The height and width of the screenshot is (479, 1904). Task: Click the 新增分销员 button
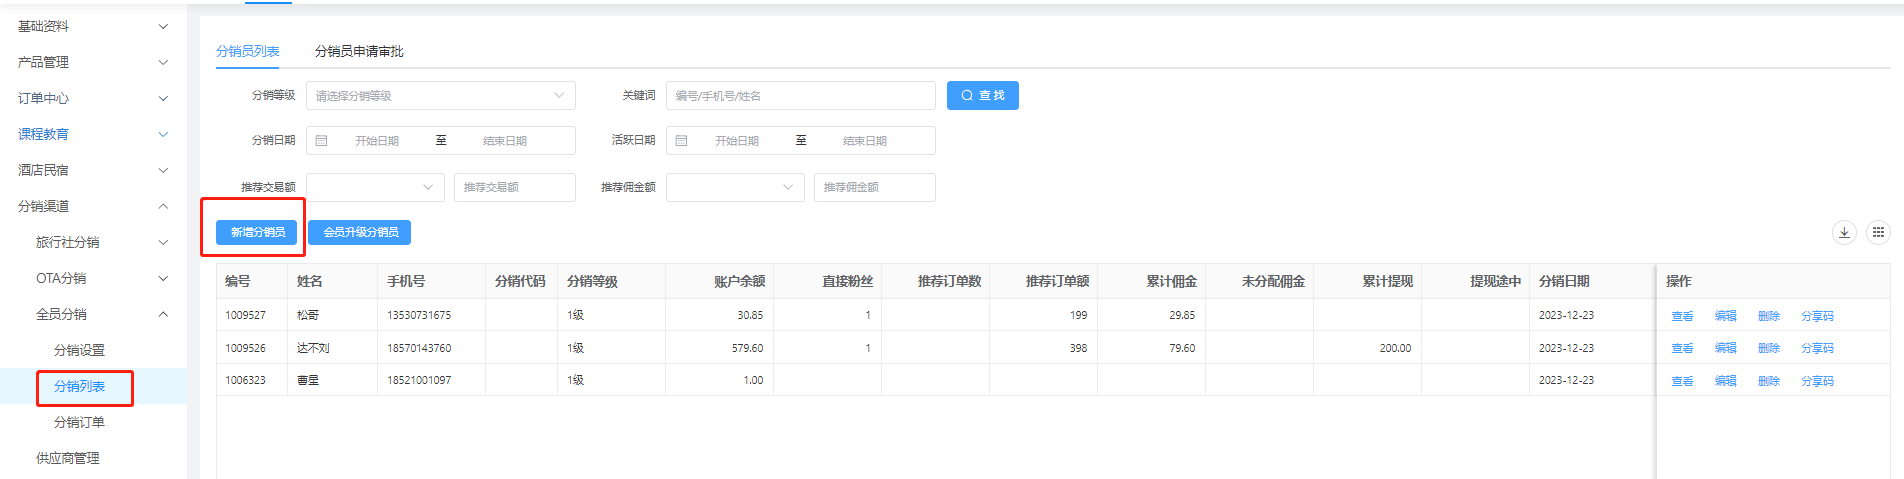(x=258, y=232)
